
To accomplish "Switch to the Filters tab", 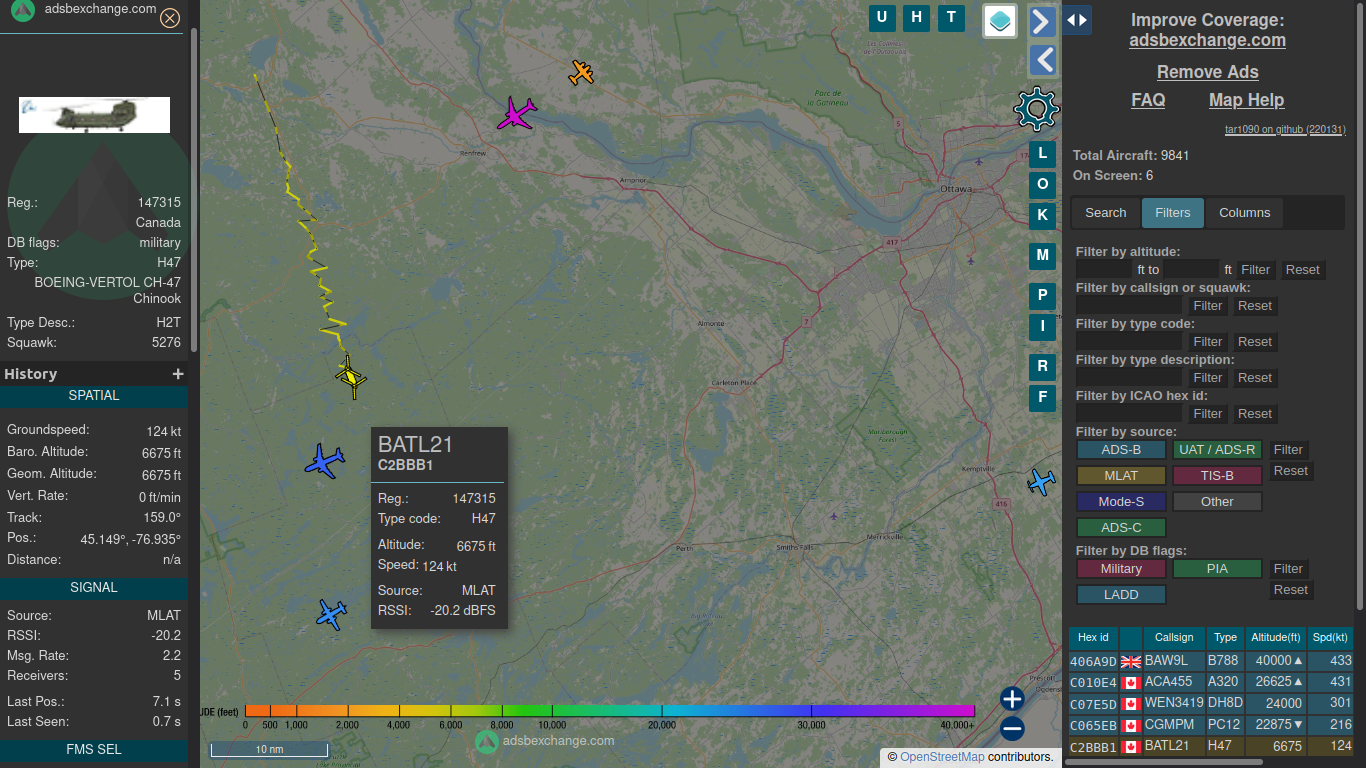I will tap(1173, 213).
